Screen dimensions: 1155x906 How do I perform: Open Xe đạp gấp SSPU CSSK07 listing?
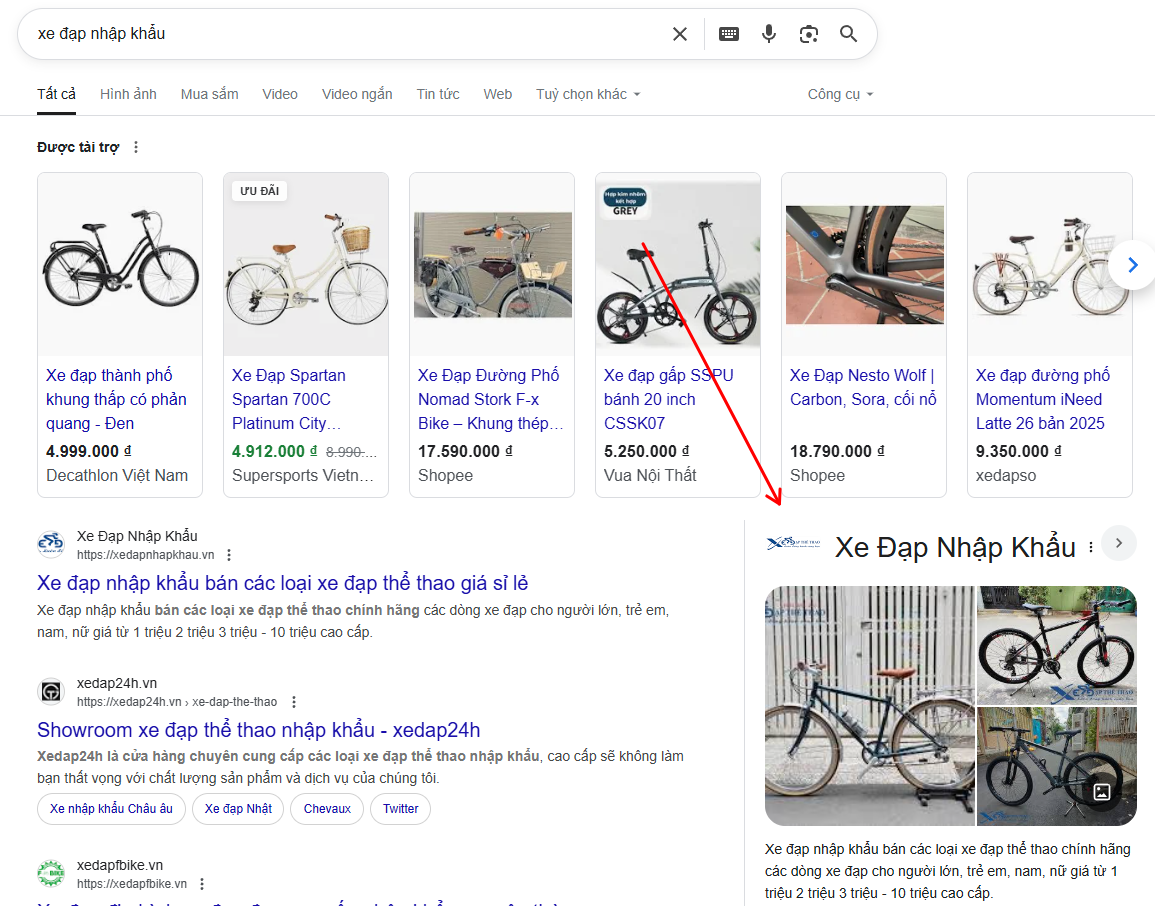[x=669, y=399]
